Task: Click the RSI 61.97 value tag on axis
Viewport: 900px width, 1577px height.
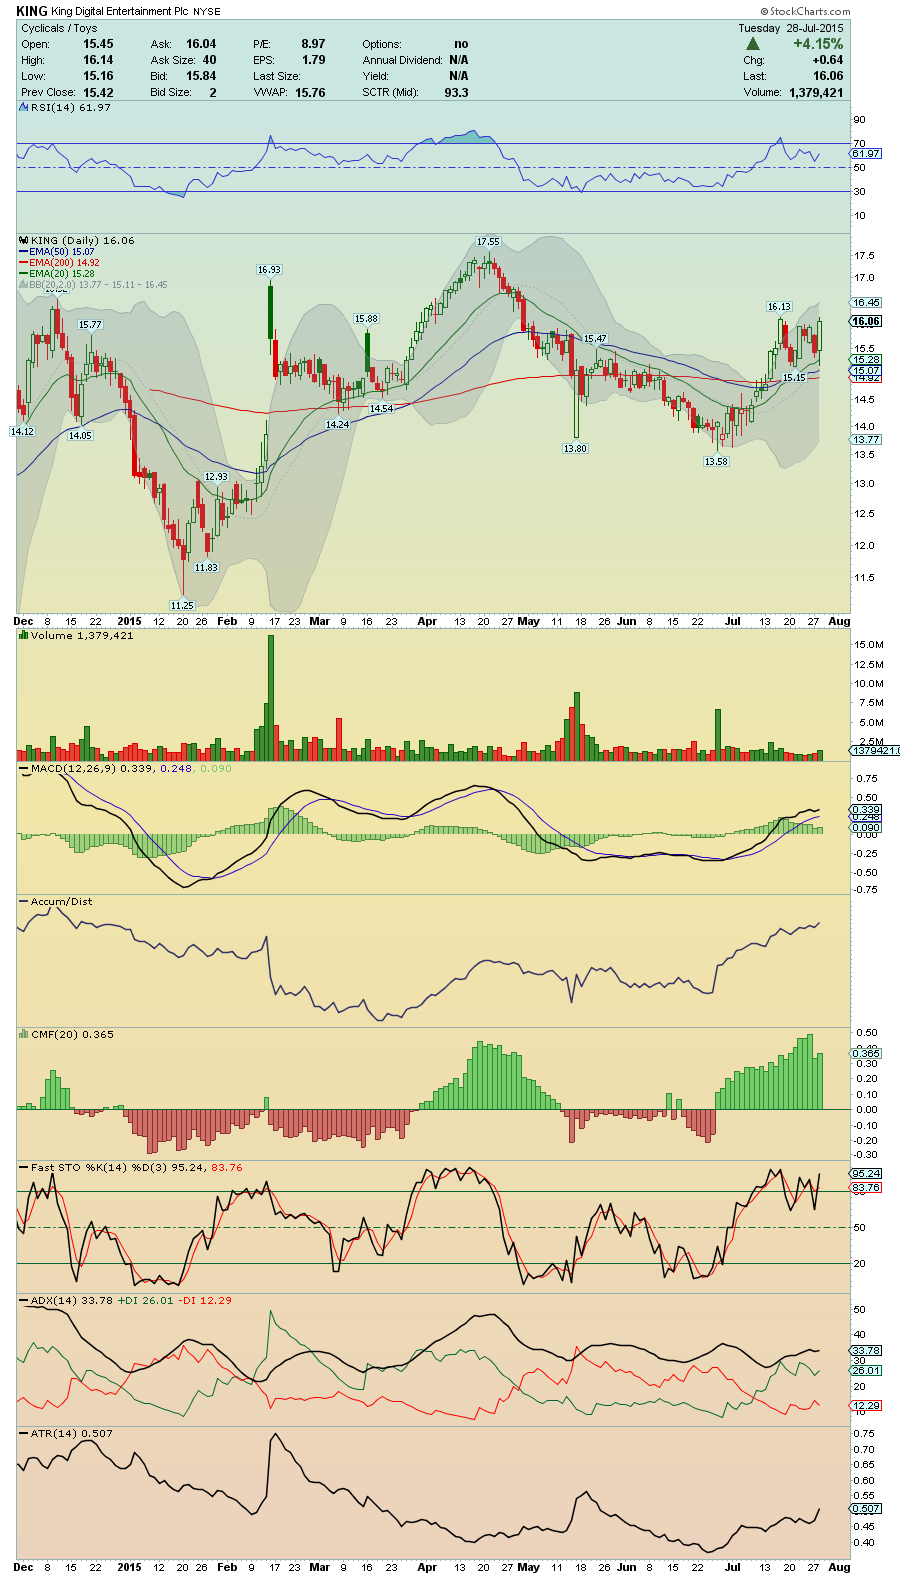Action: pyautogui.click(x=866, y=153)
